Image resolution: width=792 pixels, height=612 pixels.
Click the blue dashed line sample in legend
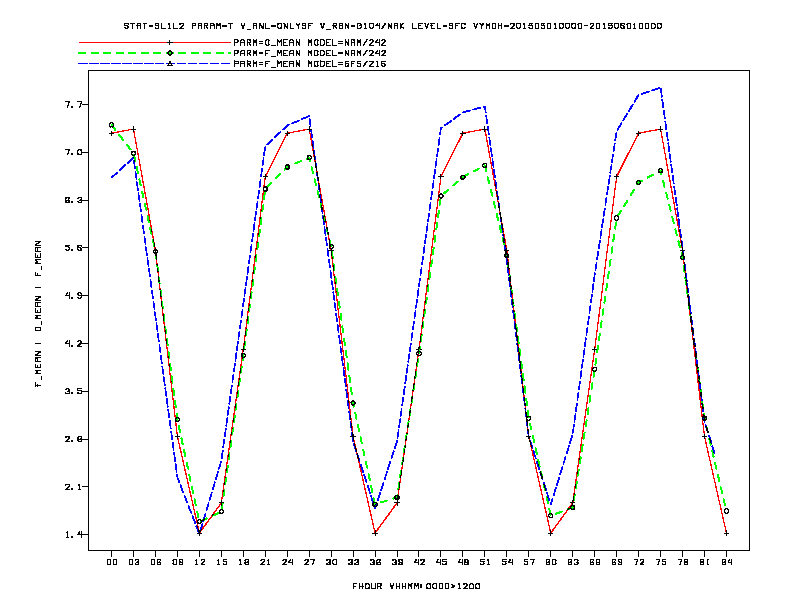pos(155,64)
